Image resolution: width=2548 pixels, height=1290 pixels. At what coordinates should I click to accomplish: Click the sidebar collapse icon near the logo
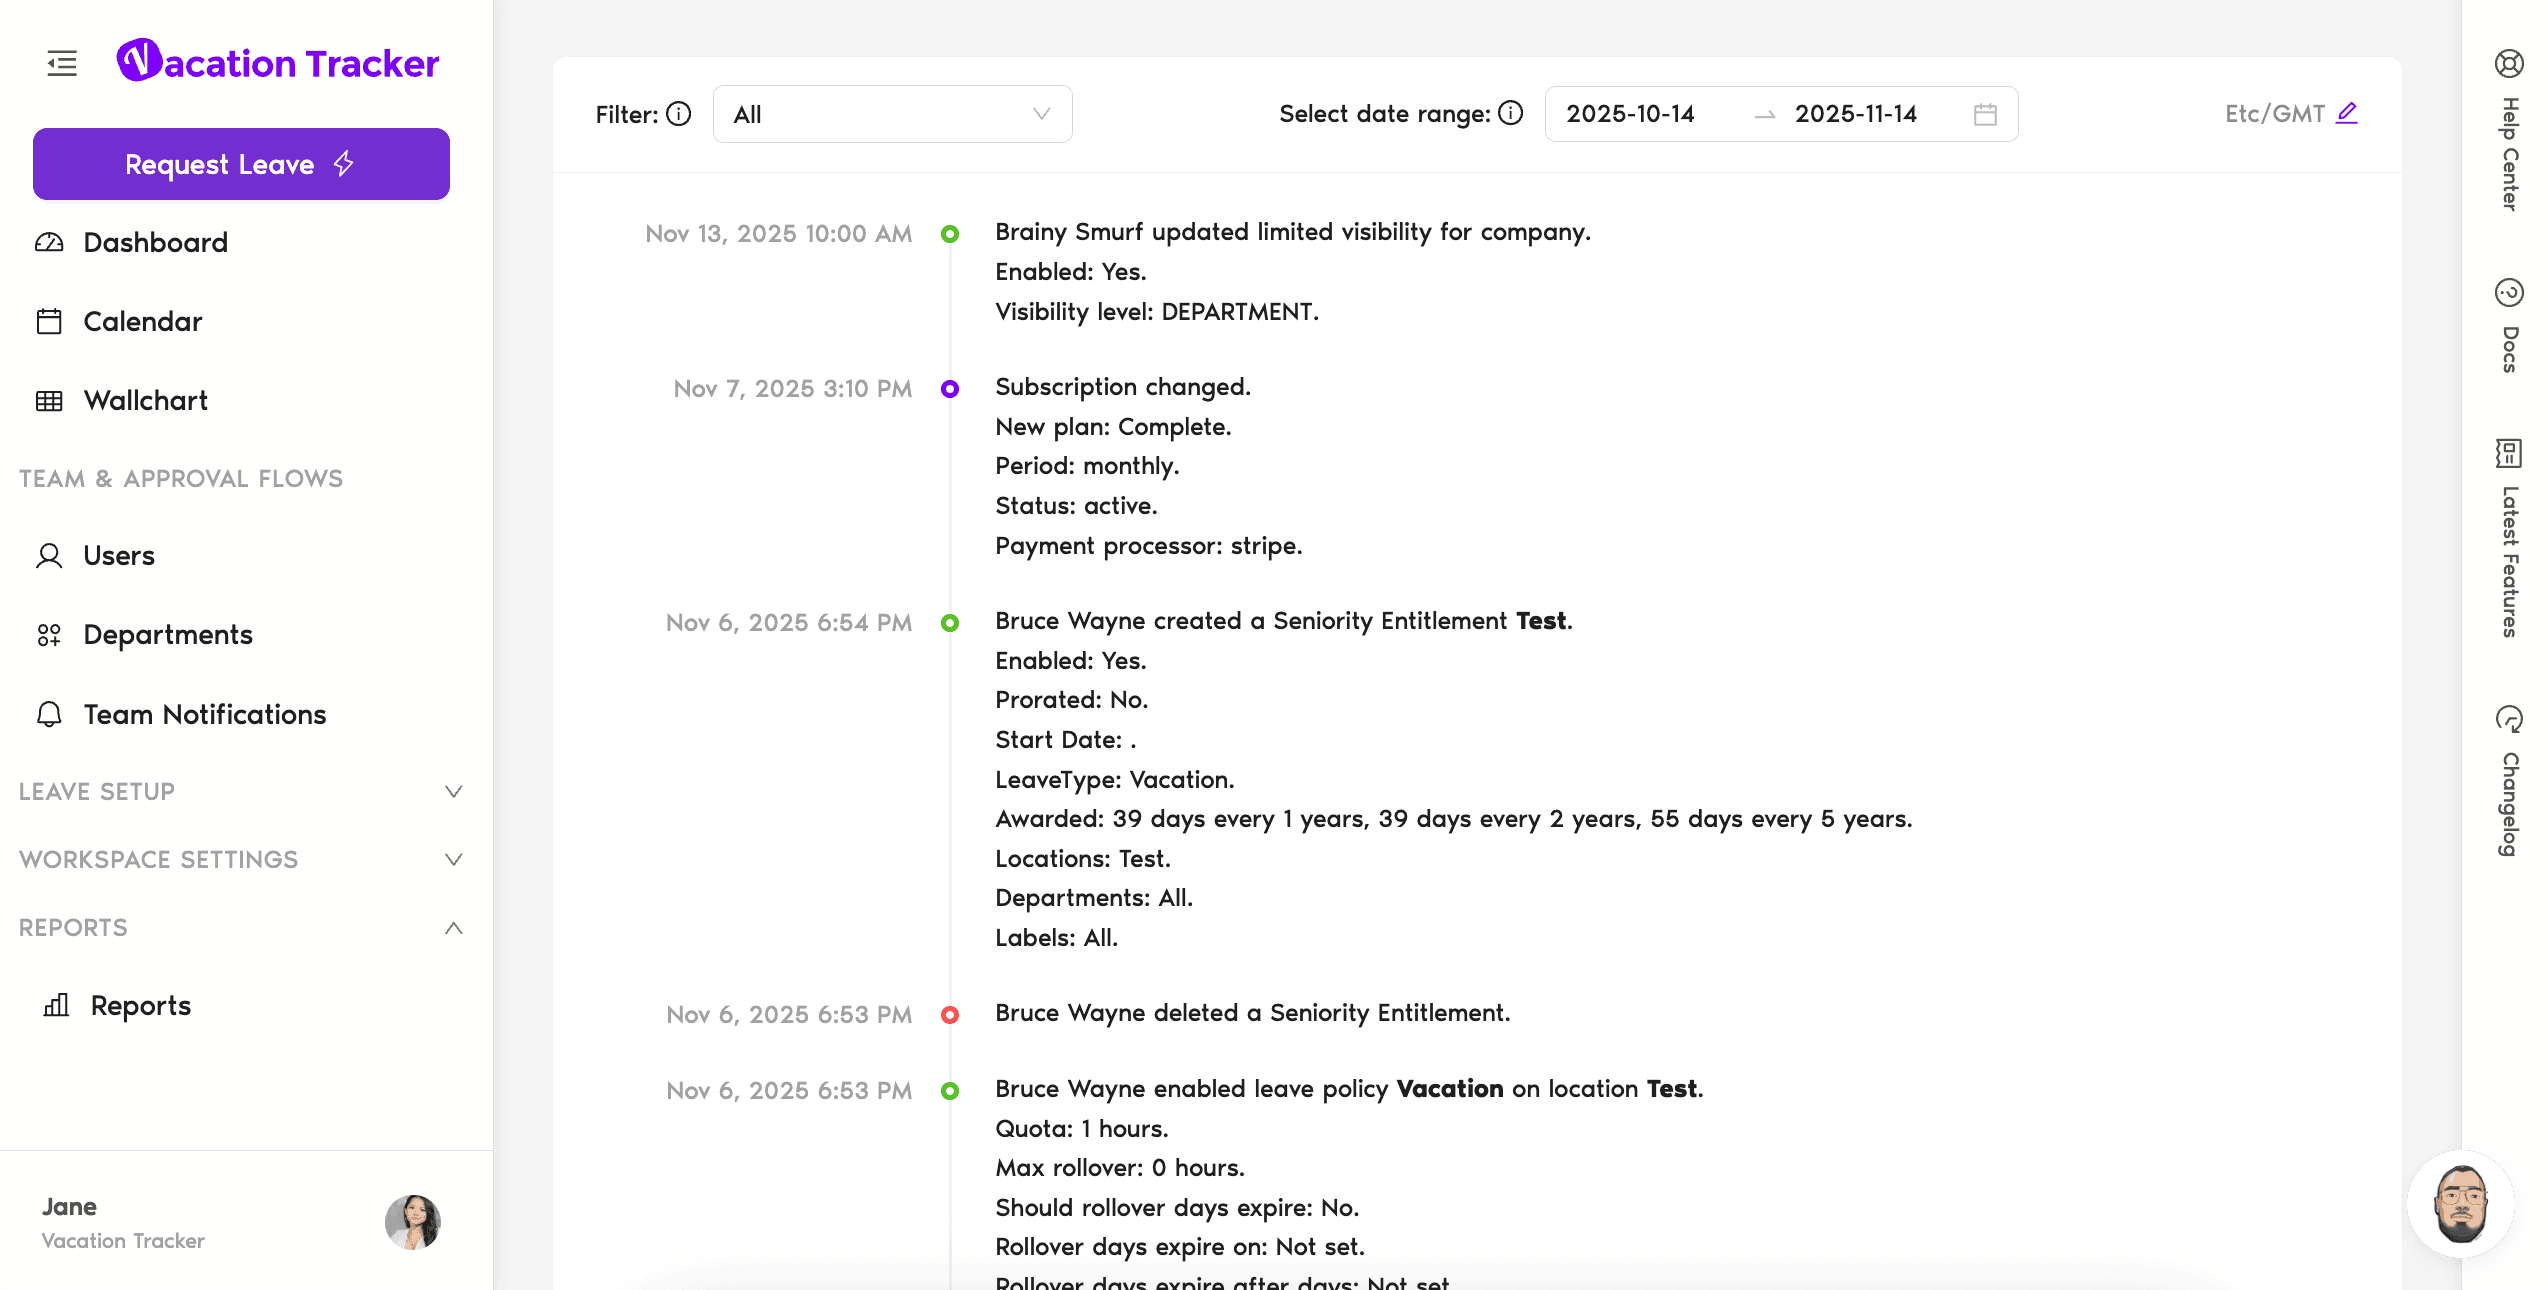tap(60, 63)
